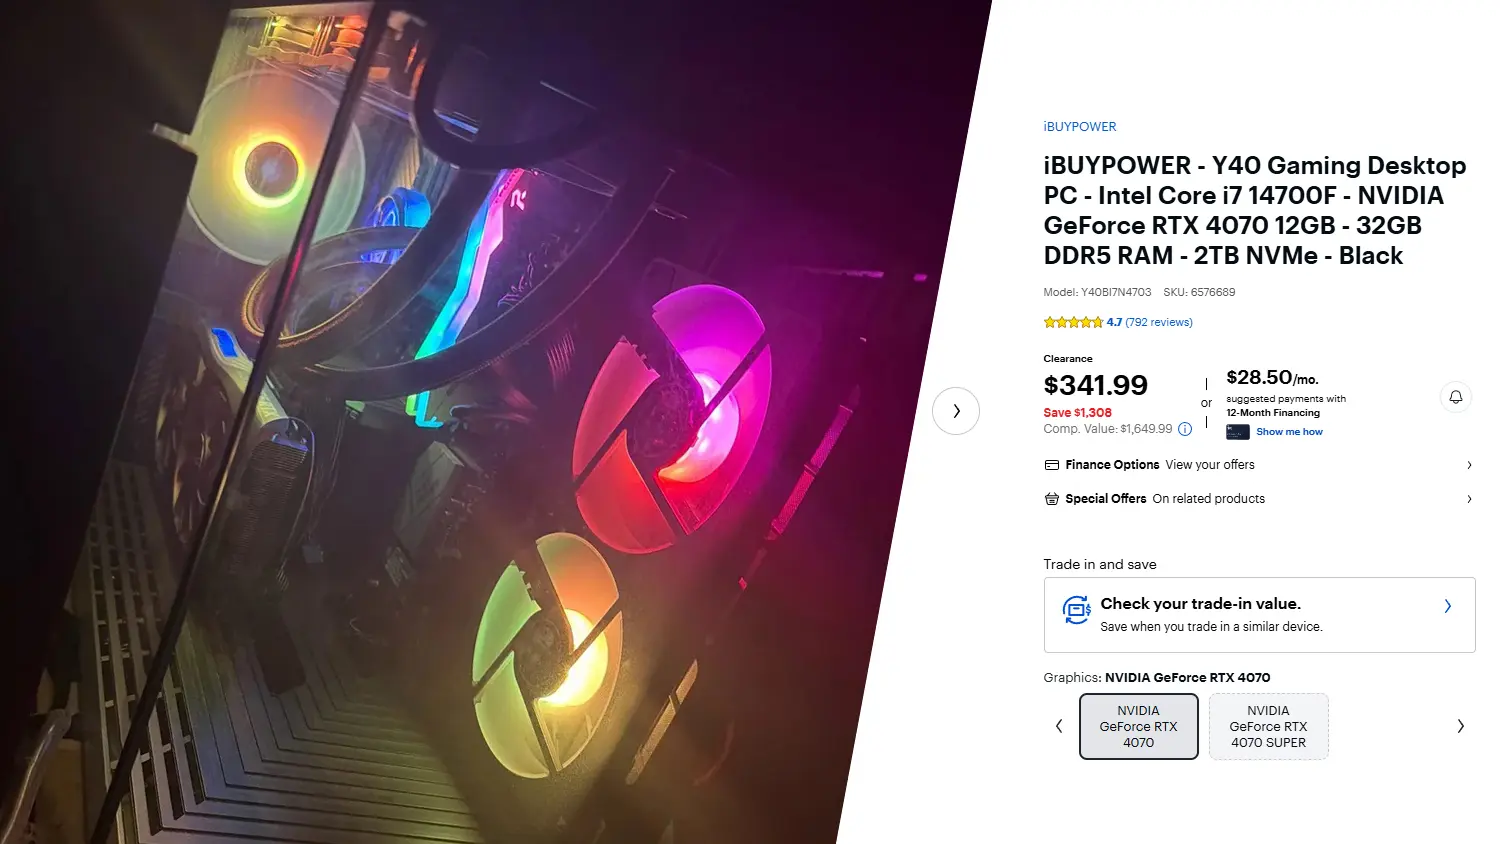Screen dimensions: 1500x844
Task: Open trade-in value chevron arrow
Action: pyautogui.click(x=1448, y=606)
